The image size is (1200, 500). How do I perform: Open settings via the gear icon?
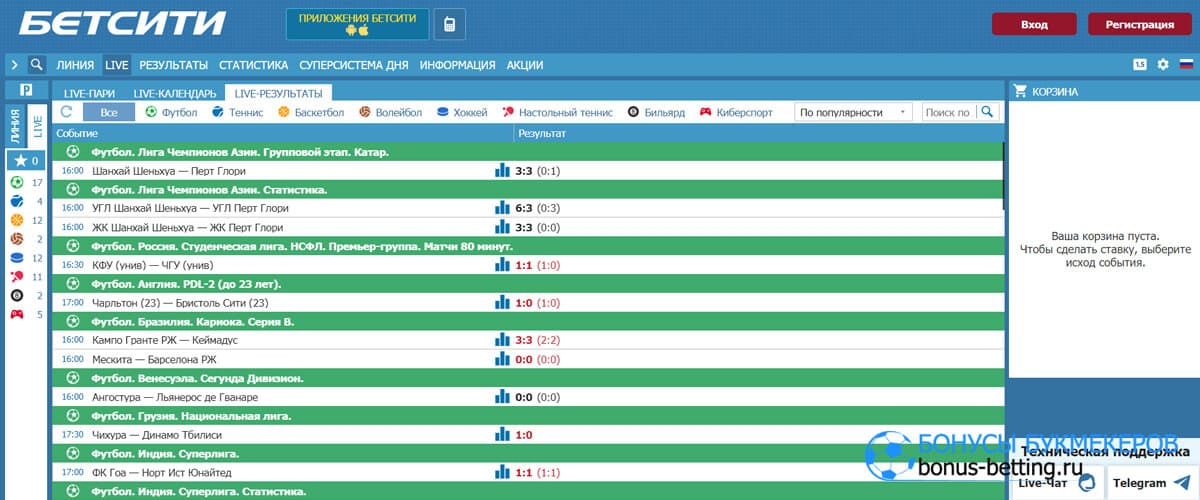point(1163,65)
